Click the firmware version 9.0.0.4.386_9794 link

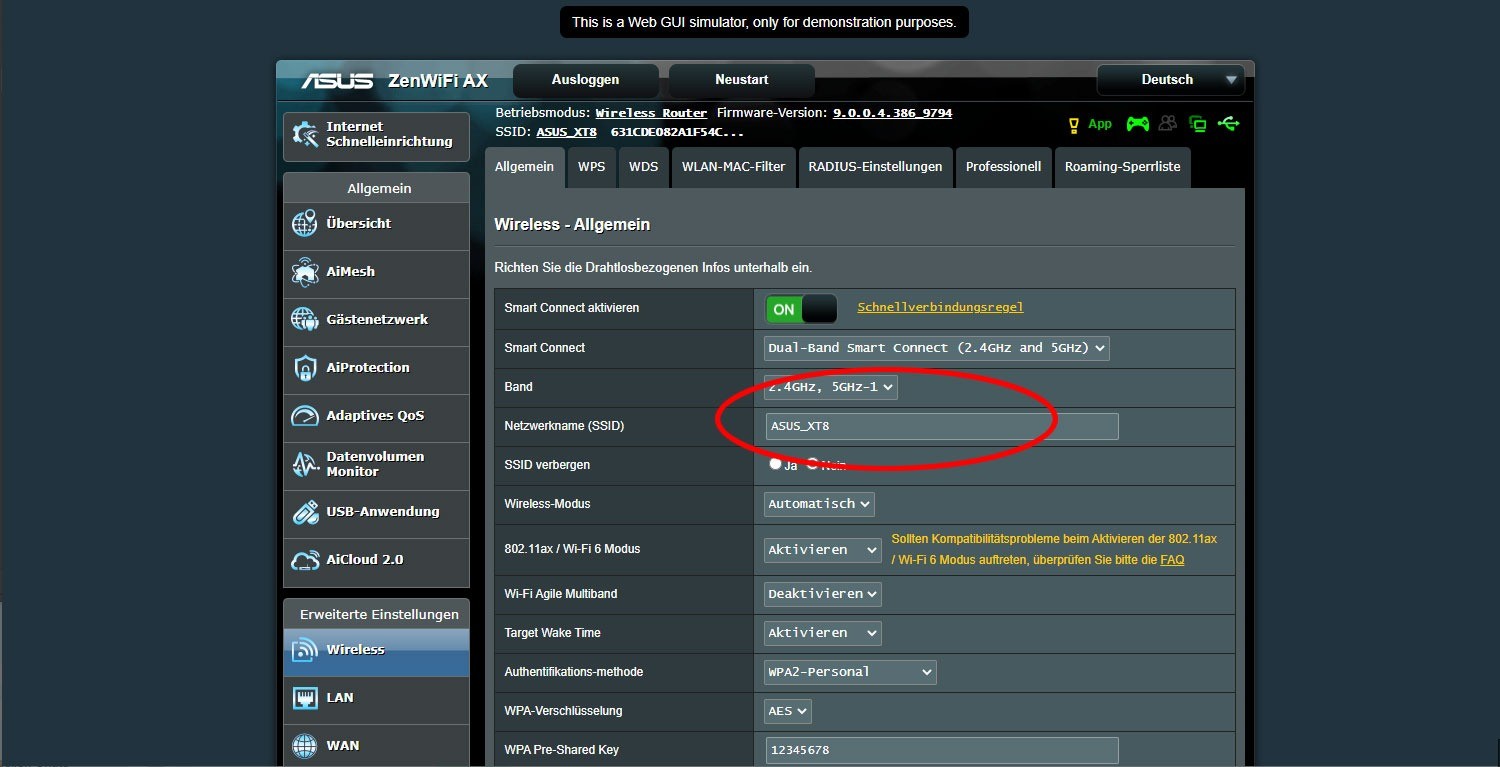(892, 113)
